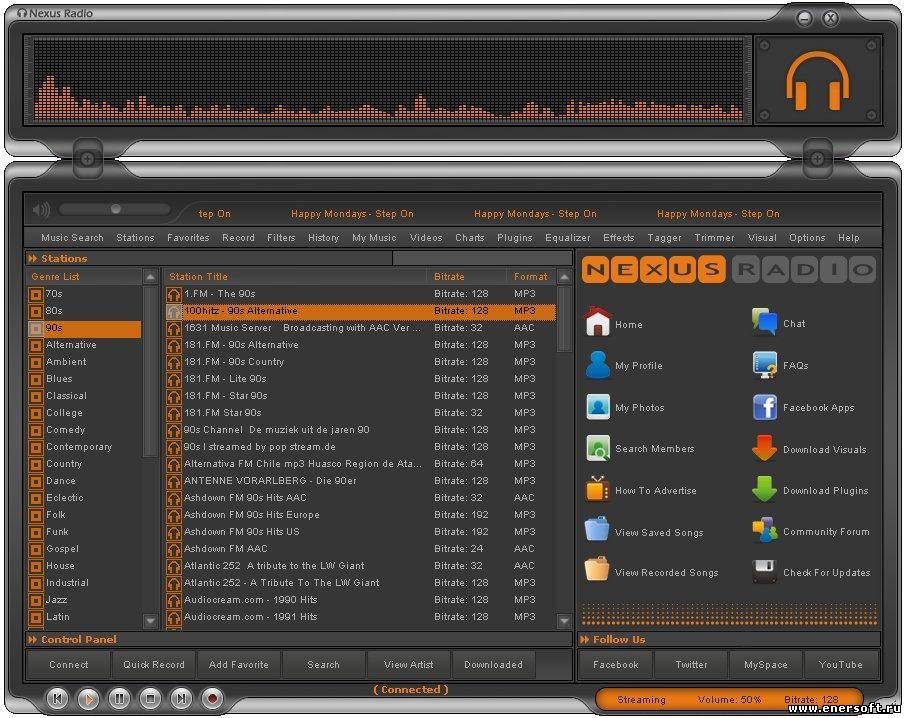Screen dimensions: 906x718
Task: Click the speaker mute icon
Action: [41, 210]
